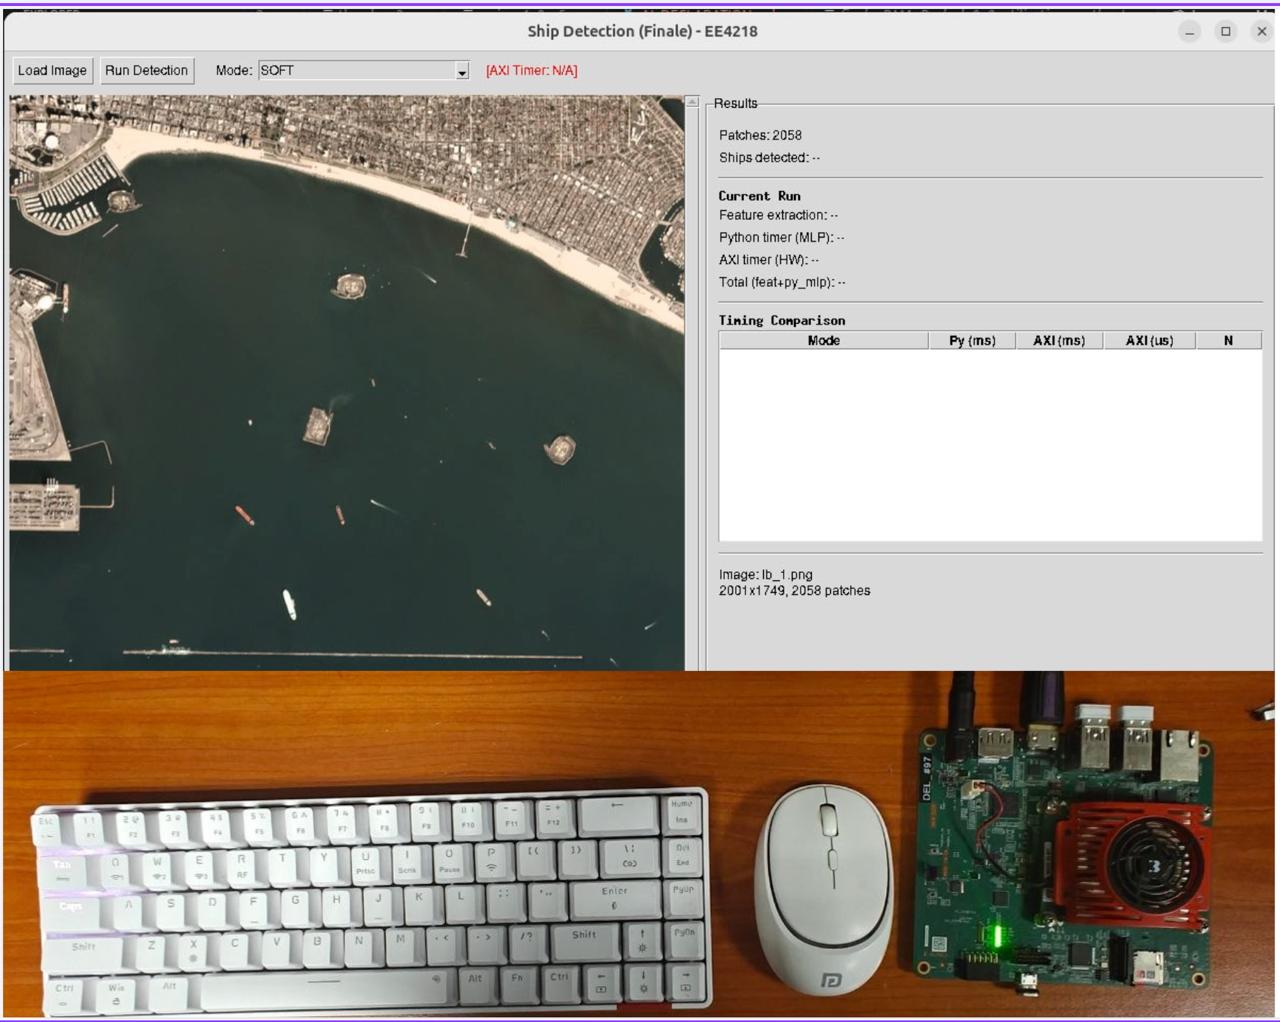Select the Mode column header
This screenshot has width=1280, height=1022.
click(x=823, y=341)
